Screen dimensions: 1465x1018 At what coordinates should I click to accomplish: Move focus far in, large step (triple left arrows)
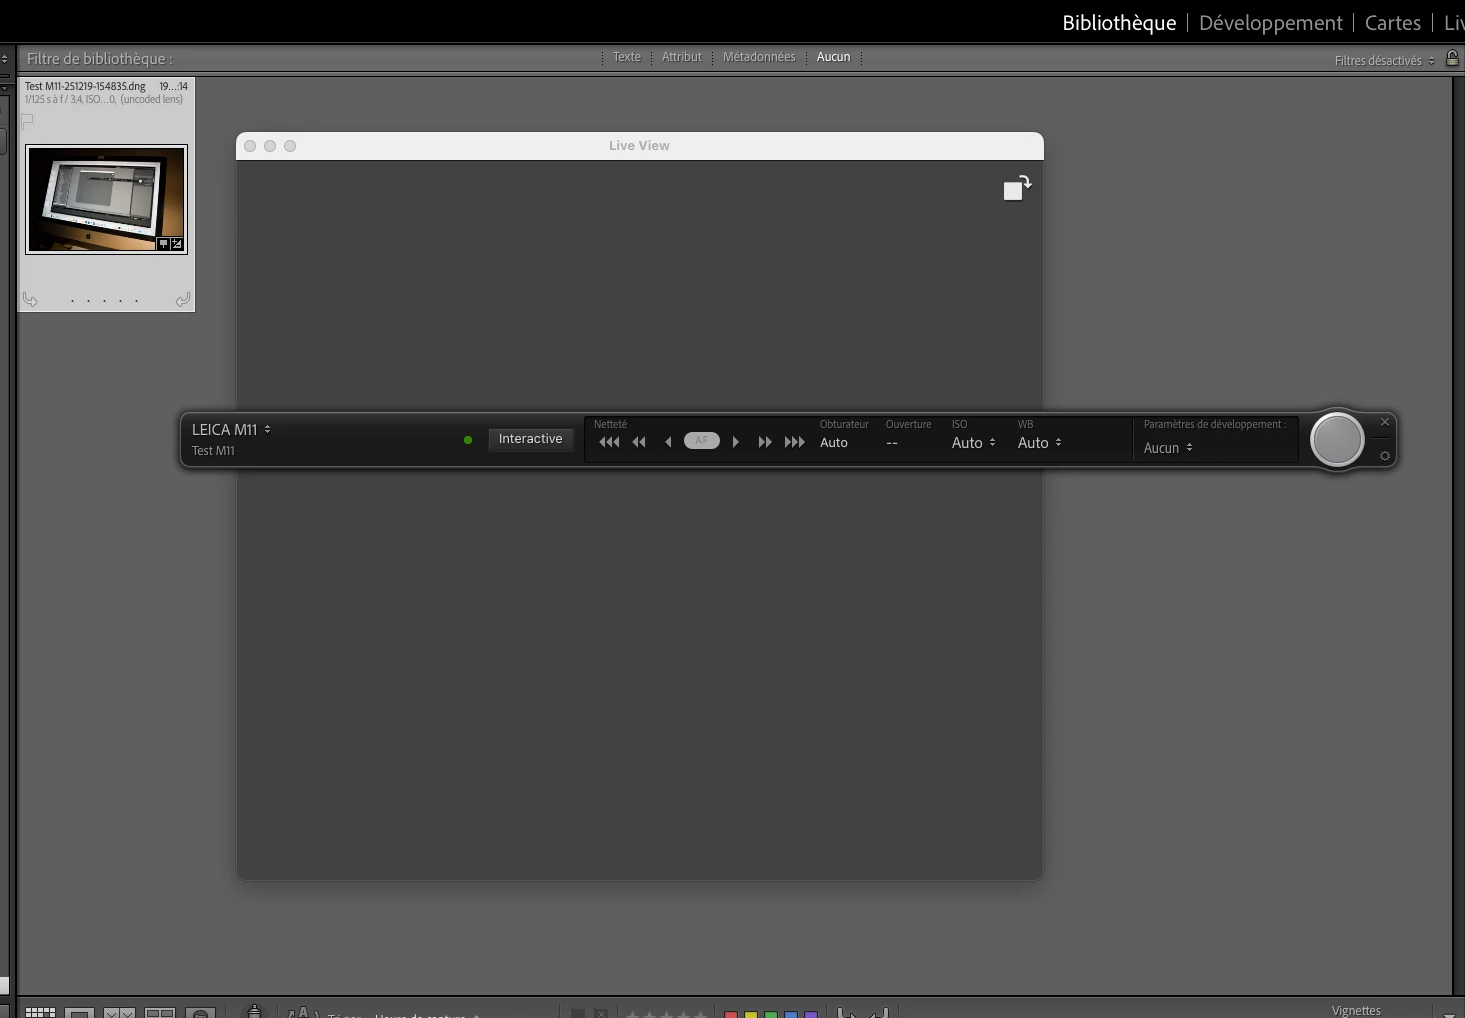609,442
